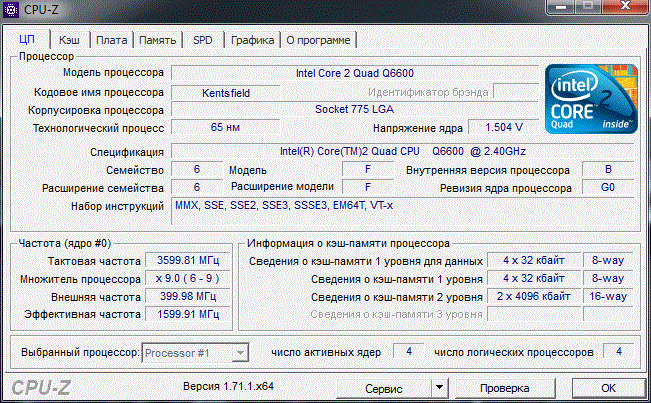The width and height of the screenshot is (651, 403).
Task: Click the Socket 775 LGA value
Action: click(355, 110)
